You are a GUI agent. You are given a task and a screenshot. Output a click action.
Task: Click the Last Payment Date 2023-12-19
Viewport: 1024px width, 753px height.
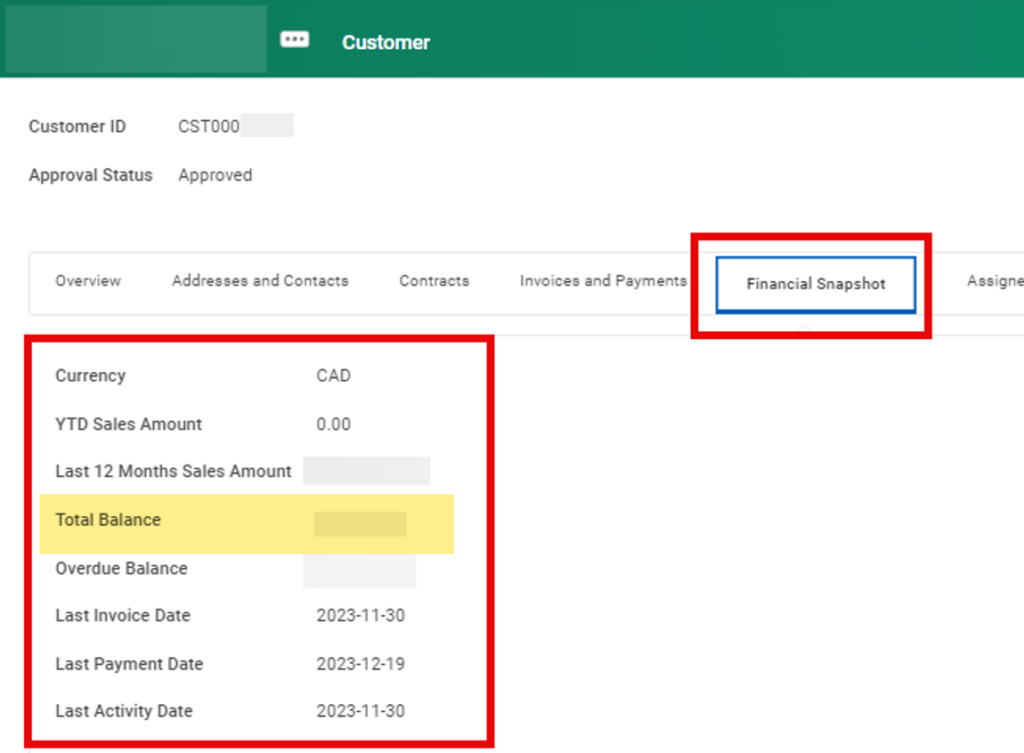[360, 664]
